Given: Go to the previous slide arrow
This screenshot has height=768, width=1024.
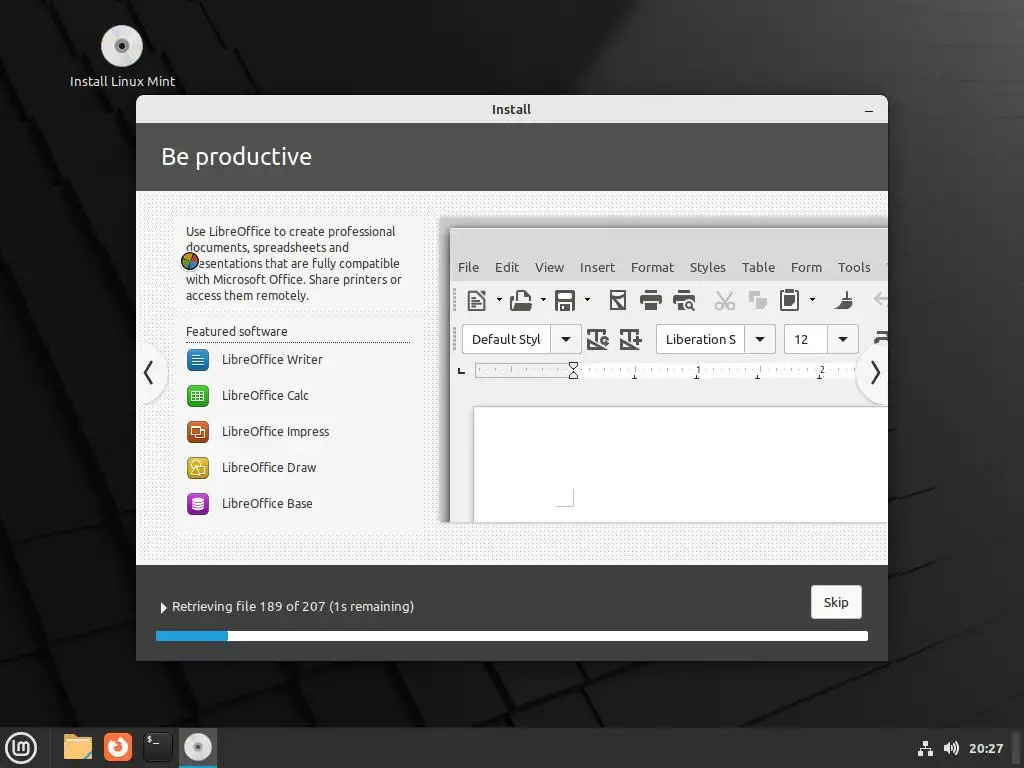Looking at the screenshot, I should pyautogui.click(x=149, y=373).
